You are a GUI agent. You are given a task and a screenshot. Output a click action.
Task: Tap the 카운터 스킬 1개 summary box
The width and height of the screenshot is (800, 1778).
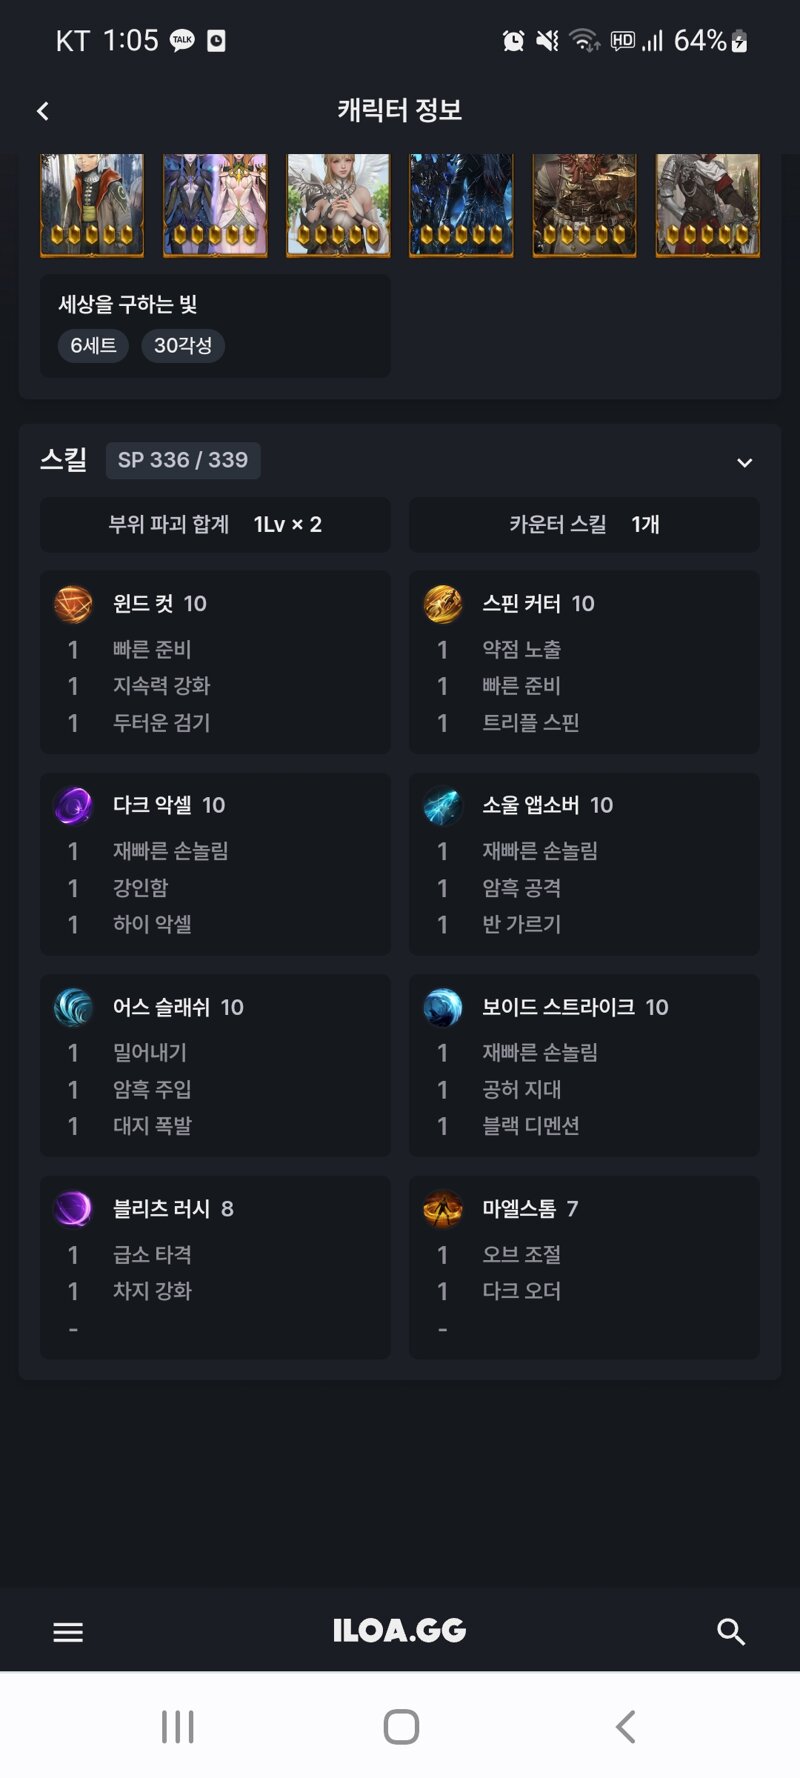(x=584, y=525)
